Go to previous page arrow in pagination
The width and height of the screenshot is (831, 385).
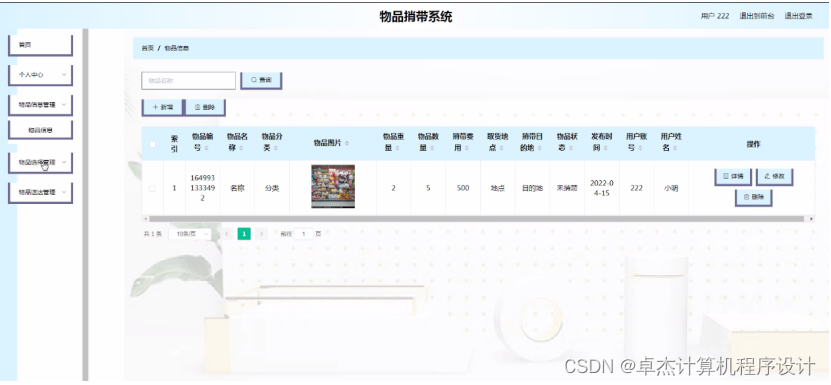pos(227,233)
